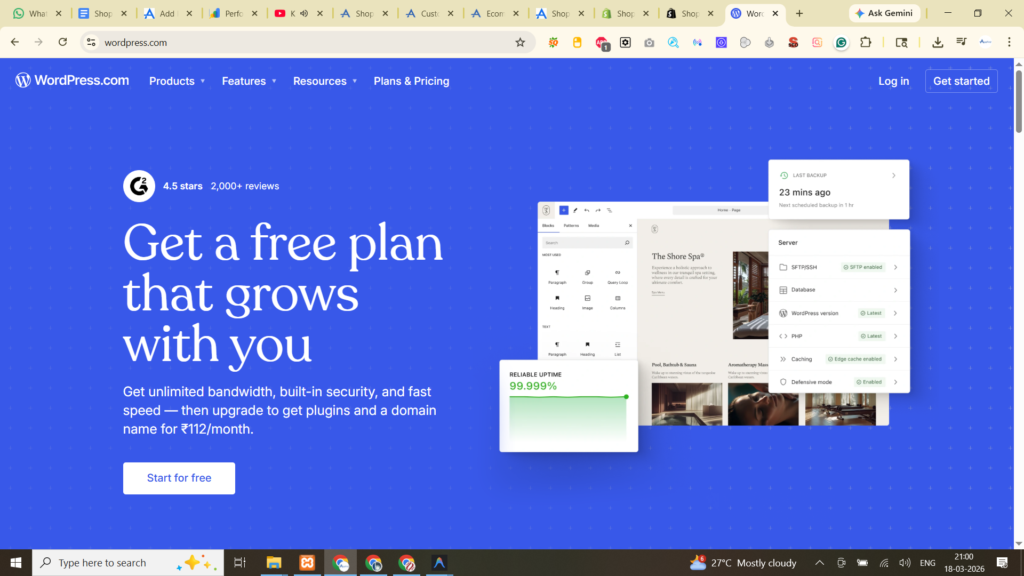Mute the YouTube tab's audio icon
Screen dimensions: 1024x576
click(304, 14)
